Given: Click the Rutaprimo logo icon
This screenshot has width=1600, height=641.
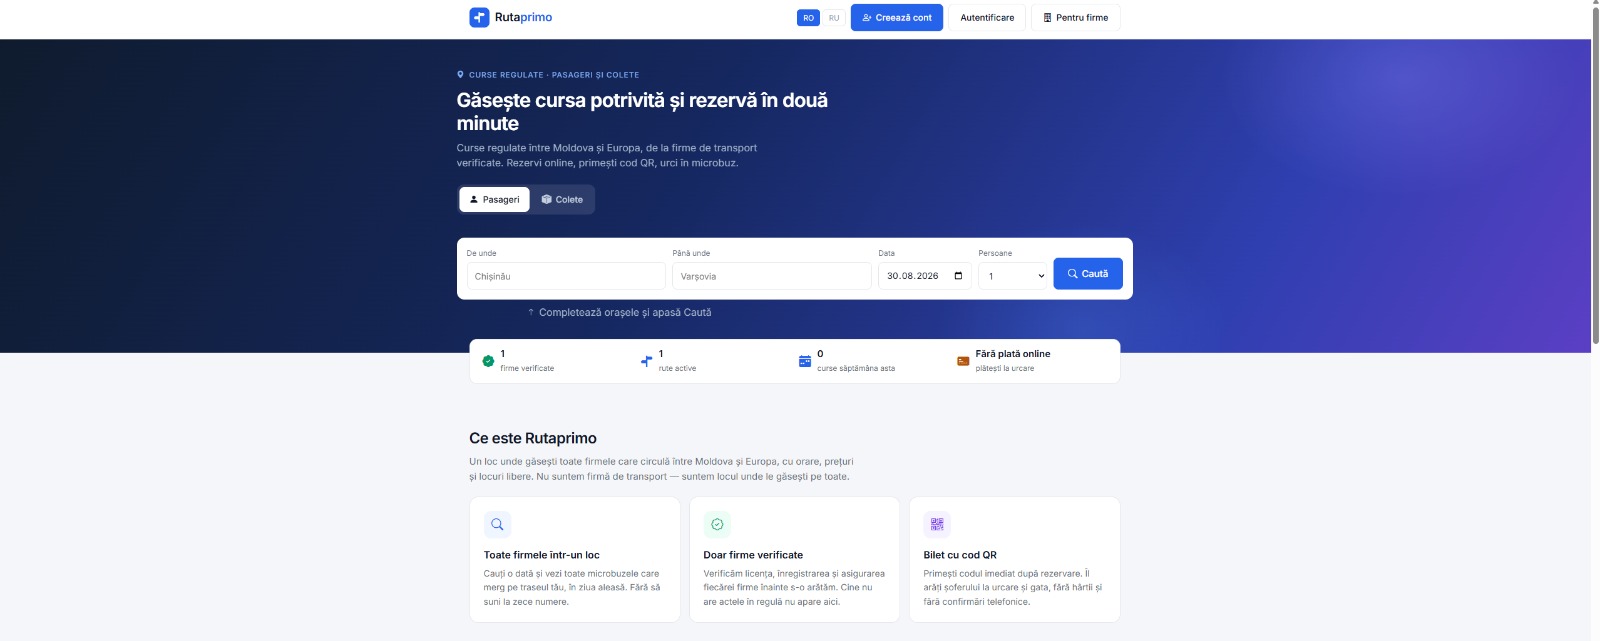Looking at the screenshot, I should pos(479,17).
